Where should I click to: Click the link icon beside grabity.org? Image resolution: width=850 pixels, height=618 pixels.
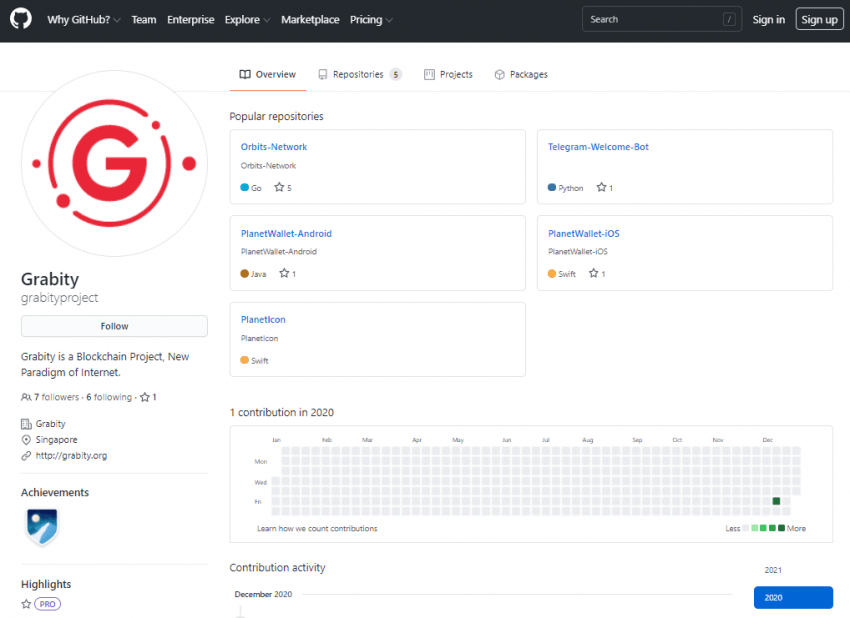coord(26,456)
